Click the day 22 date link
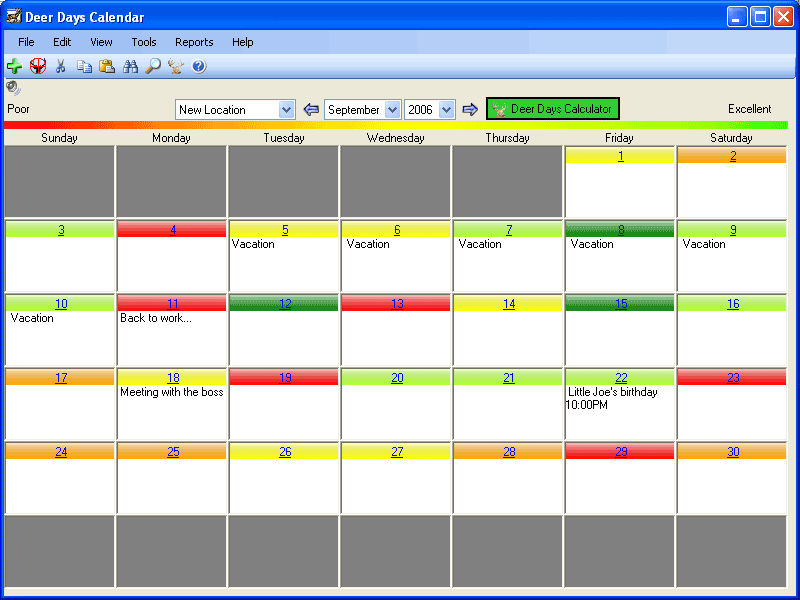 tap(621, 378)
